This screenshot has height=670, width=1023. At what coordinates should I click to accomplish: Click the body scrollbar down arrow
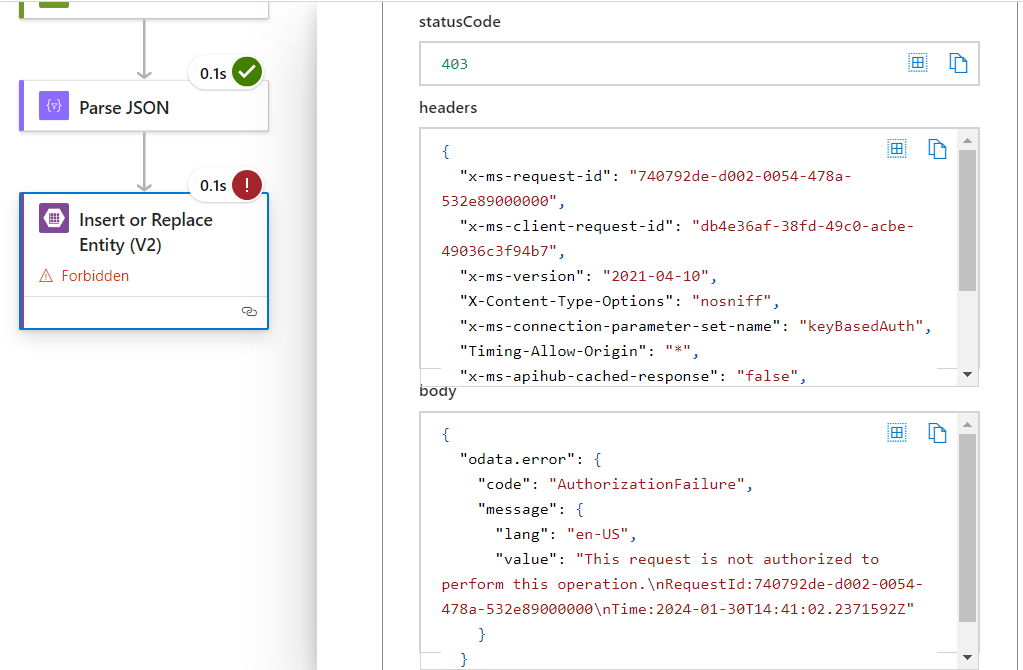[x=967, y=657]
